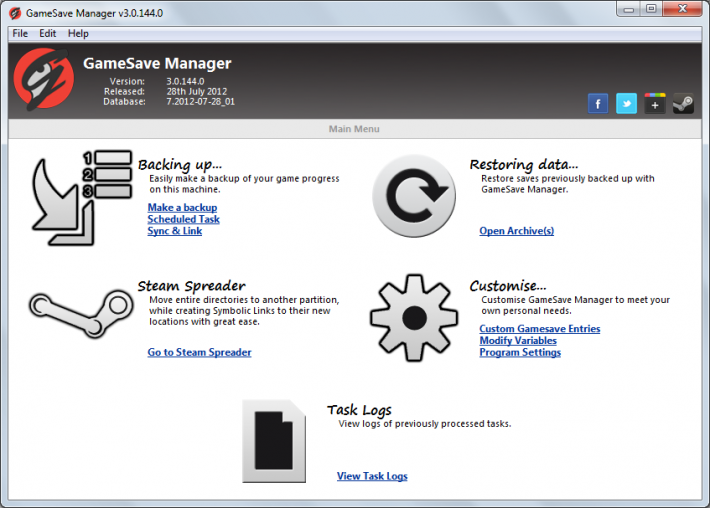Click the Backing up arrow icon
Viewport: 710px width, 508px height.
(x=82, y=198)
